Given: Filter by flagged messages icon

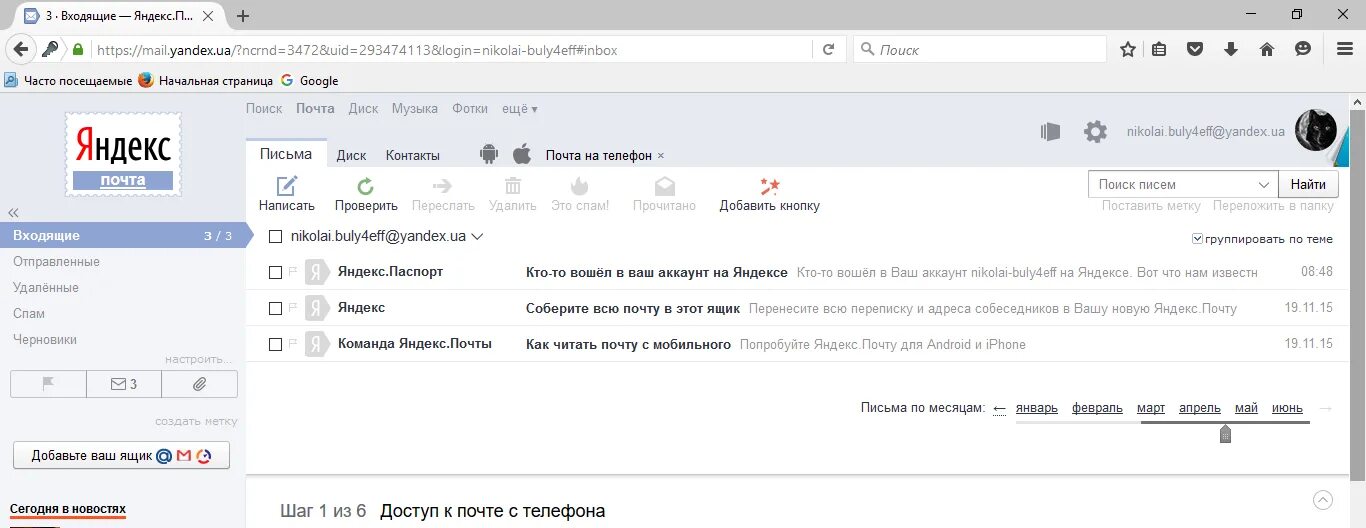Looking at the screenshot, I should (x=47, y=383).
